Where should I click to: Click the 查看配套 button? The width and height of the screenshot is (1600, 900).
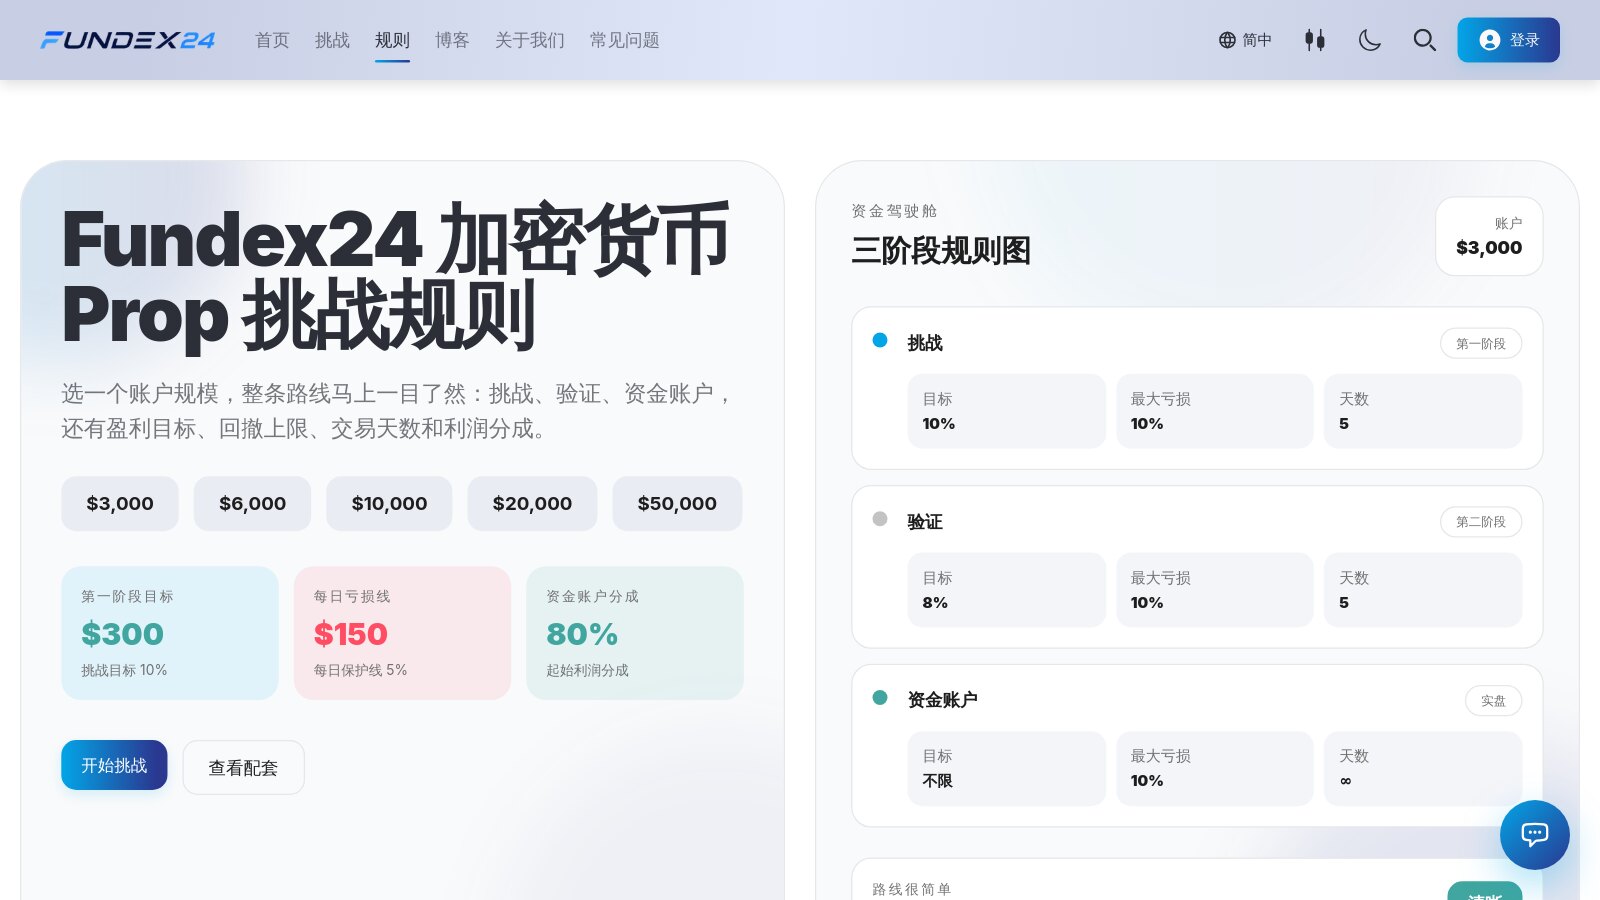tap(243, 767)
